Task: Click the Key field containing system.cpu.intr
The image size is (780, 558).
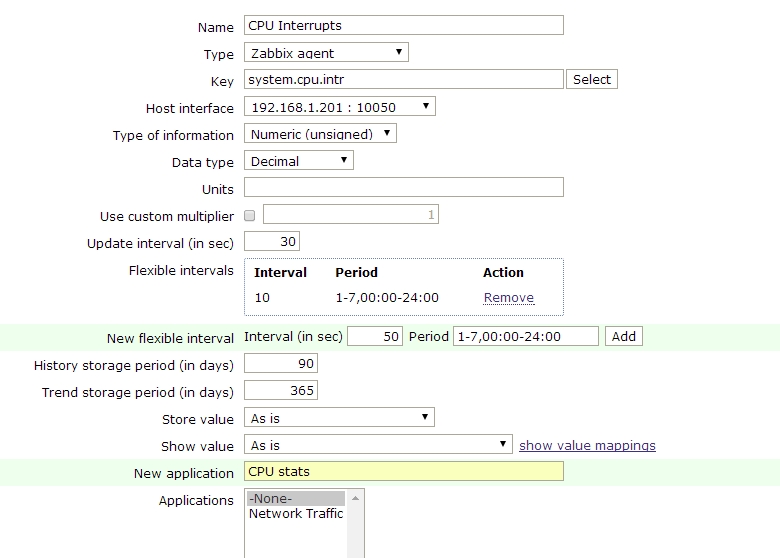Action: [403, 79]
